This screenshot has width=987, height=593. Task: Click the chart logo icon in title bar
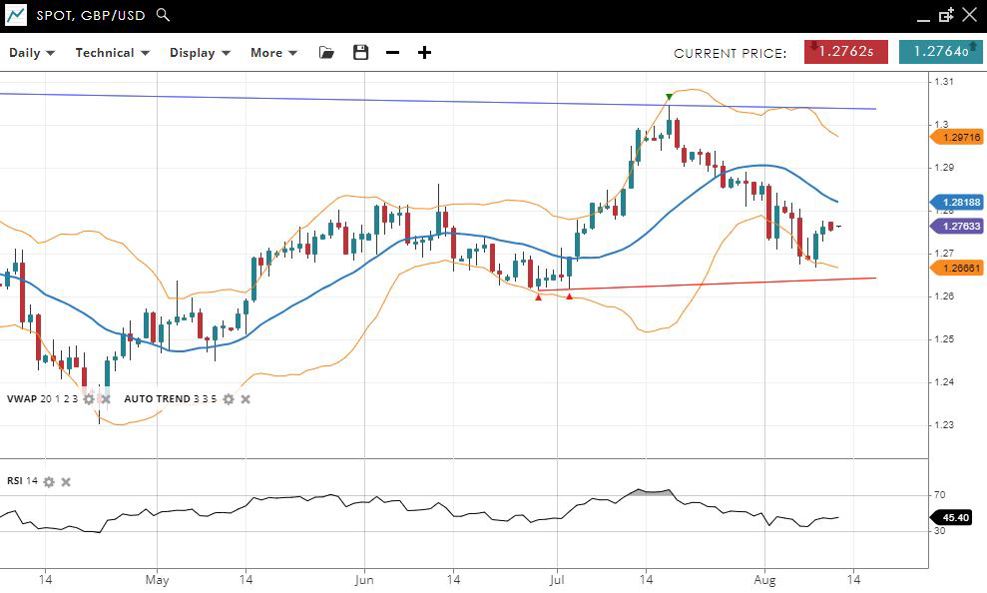click(16, 15)
